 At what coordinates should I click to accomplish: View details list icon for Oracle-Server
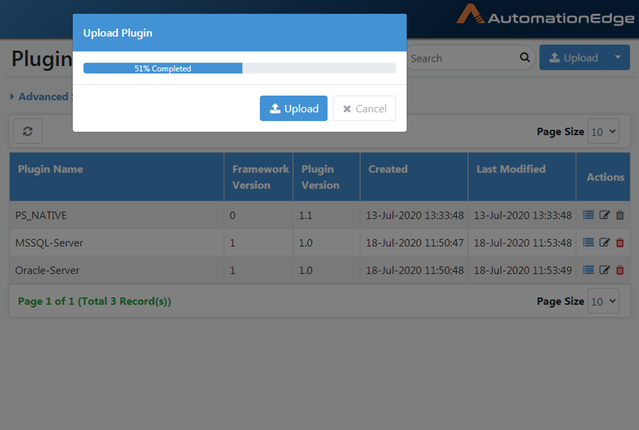coord(588,270)
